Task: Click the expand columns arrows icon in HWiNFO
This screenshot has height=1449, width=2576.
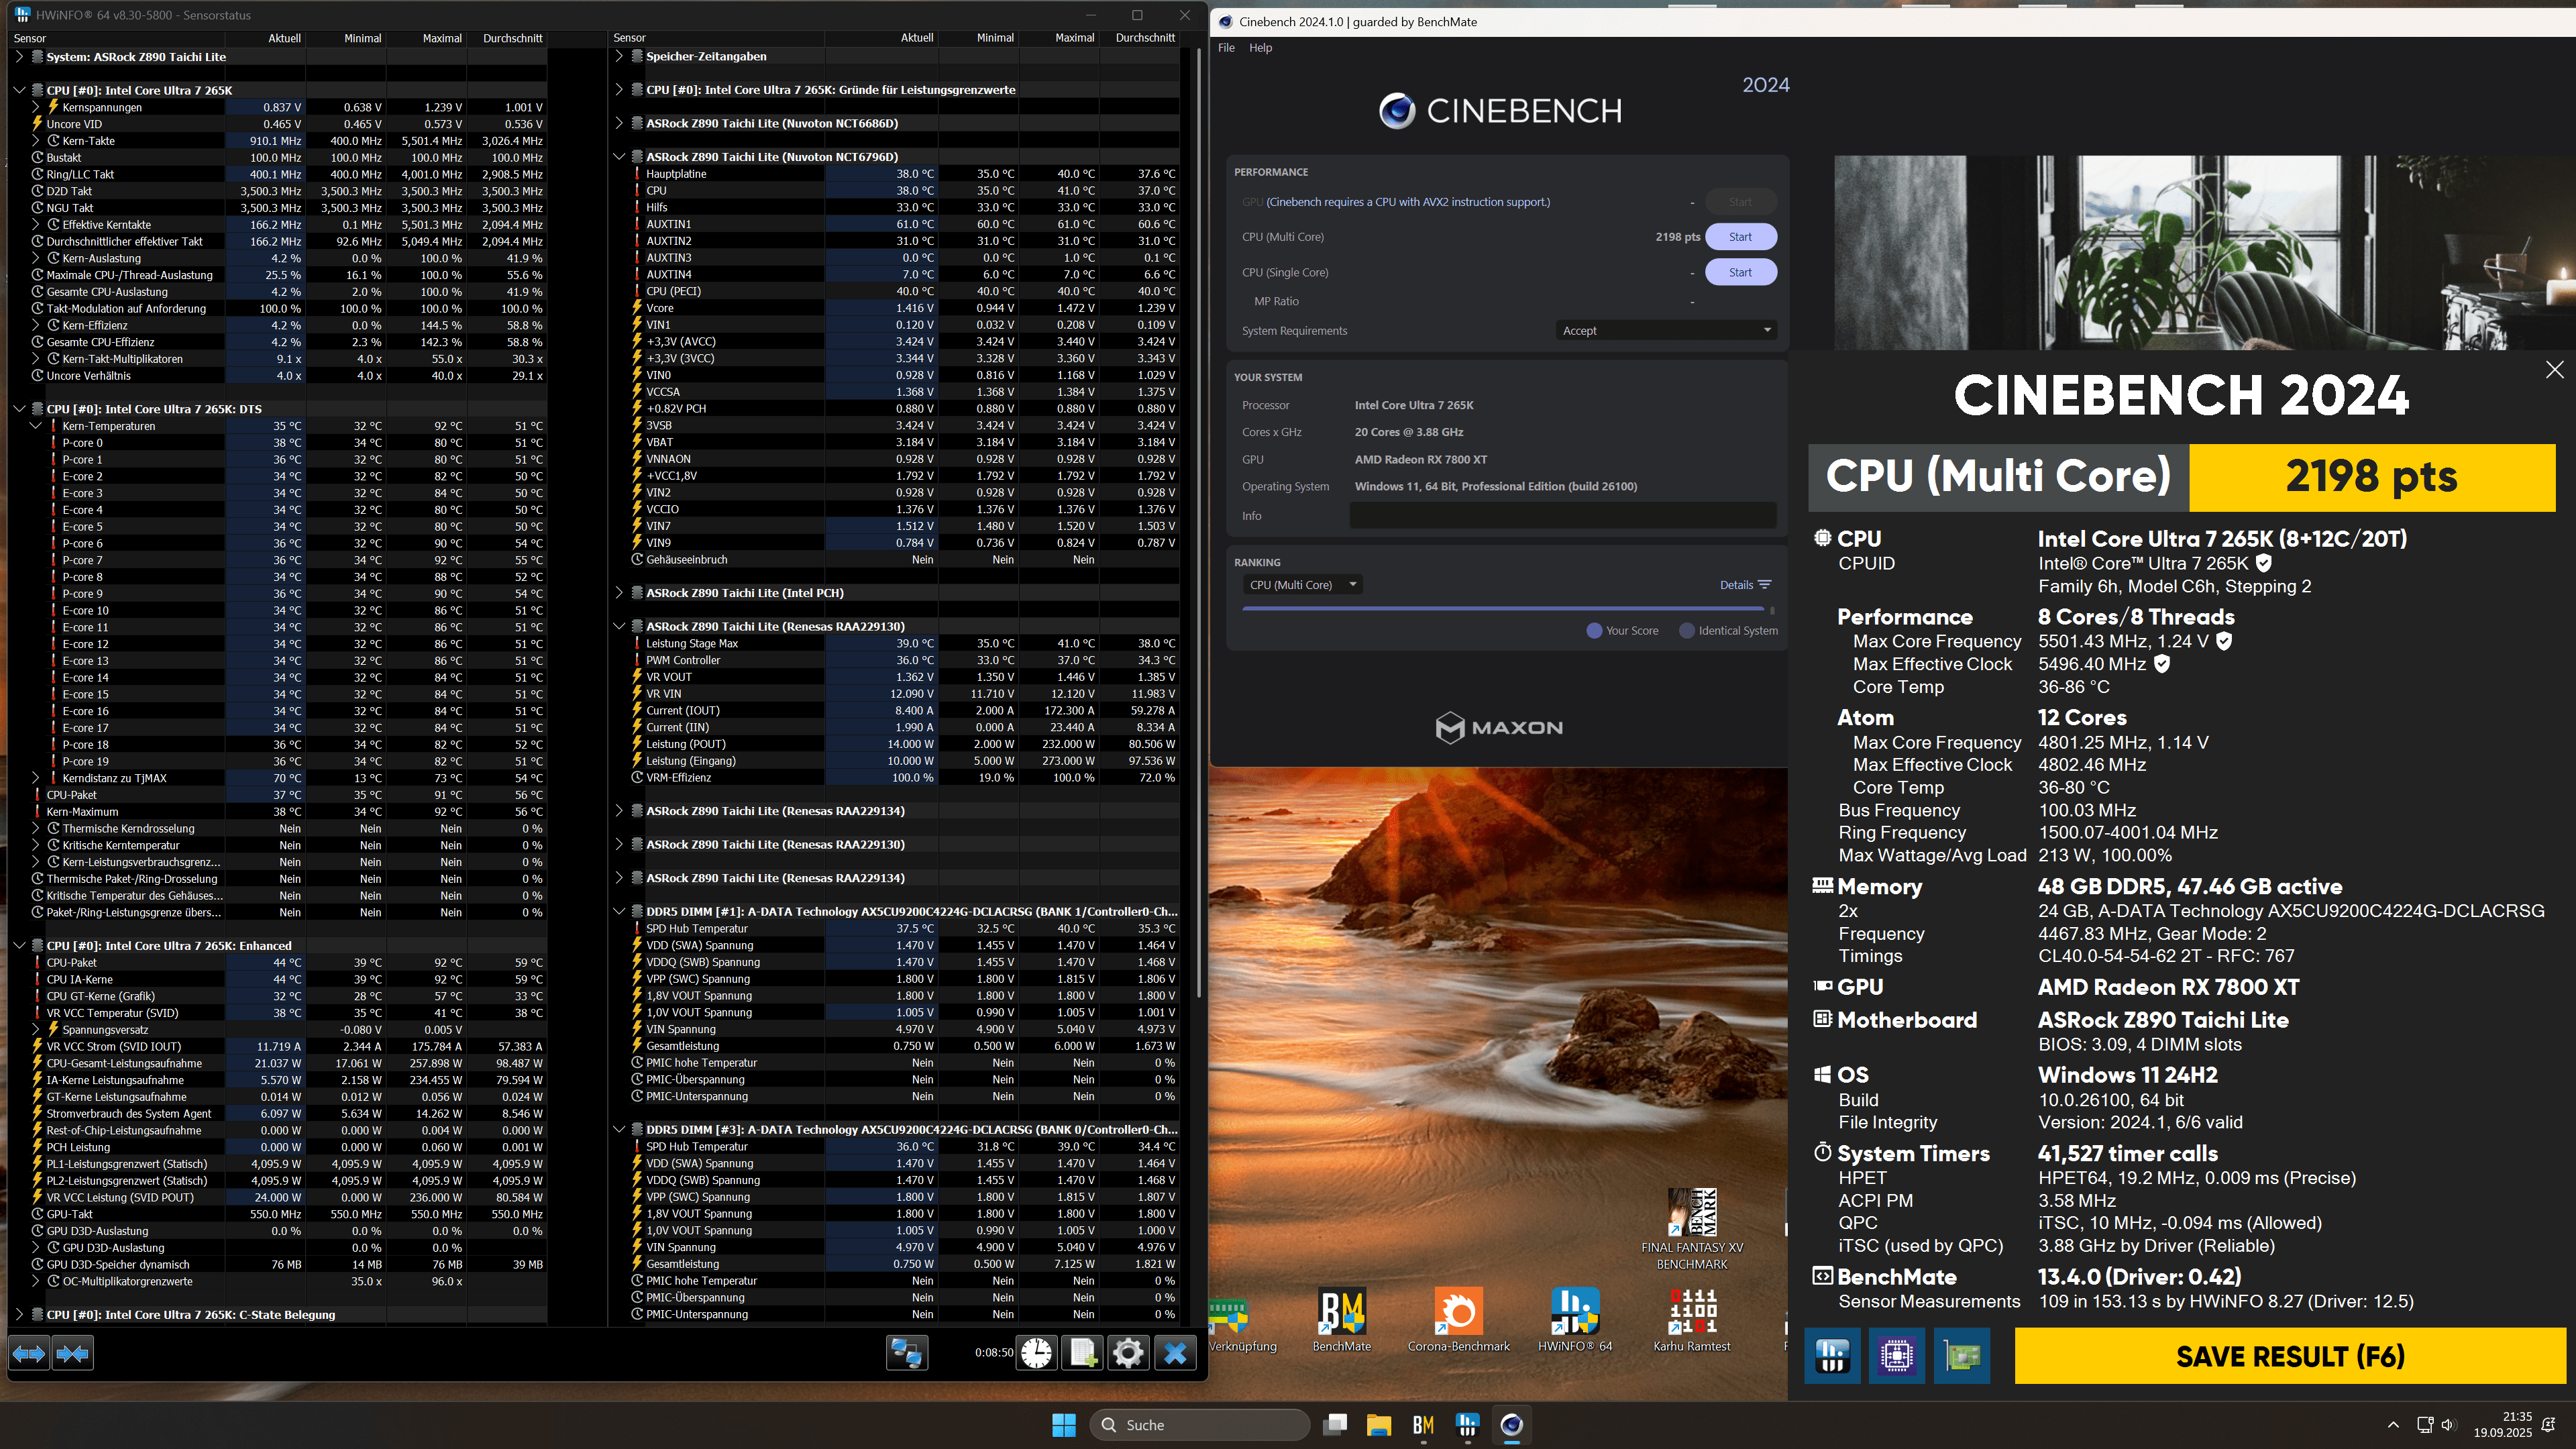Action: [x=29, y=1354]
